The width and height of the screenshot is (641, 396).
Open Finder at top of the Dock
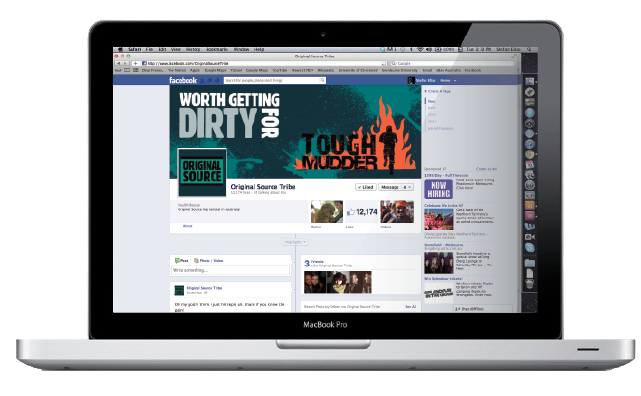[x=529, y=81]
